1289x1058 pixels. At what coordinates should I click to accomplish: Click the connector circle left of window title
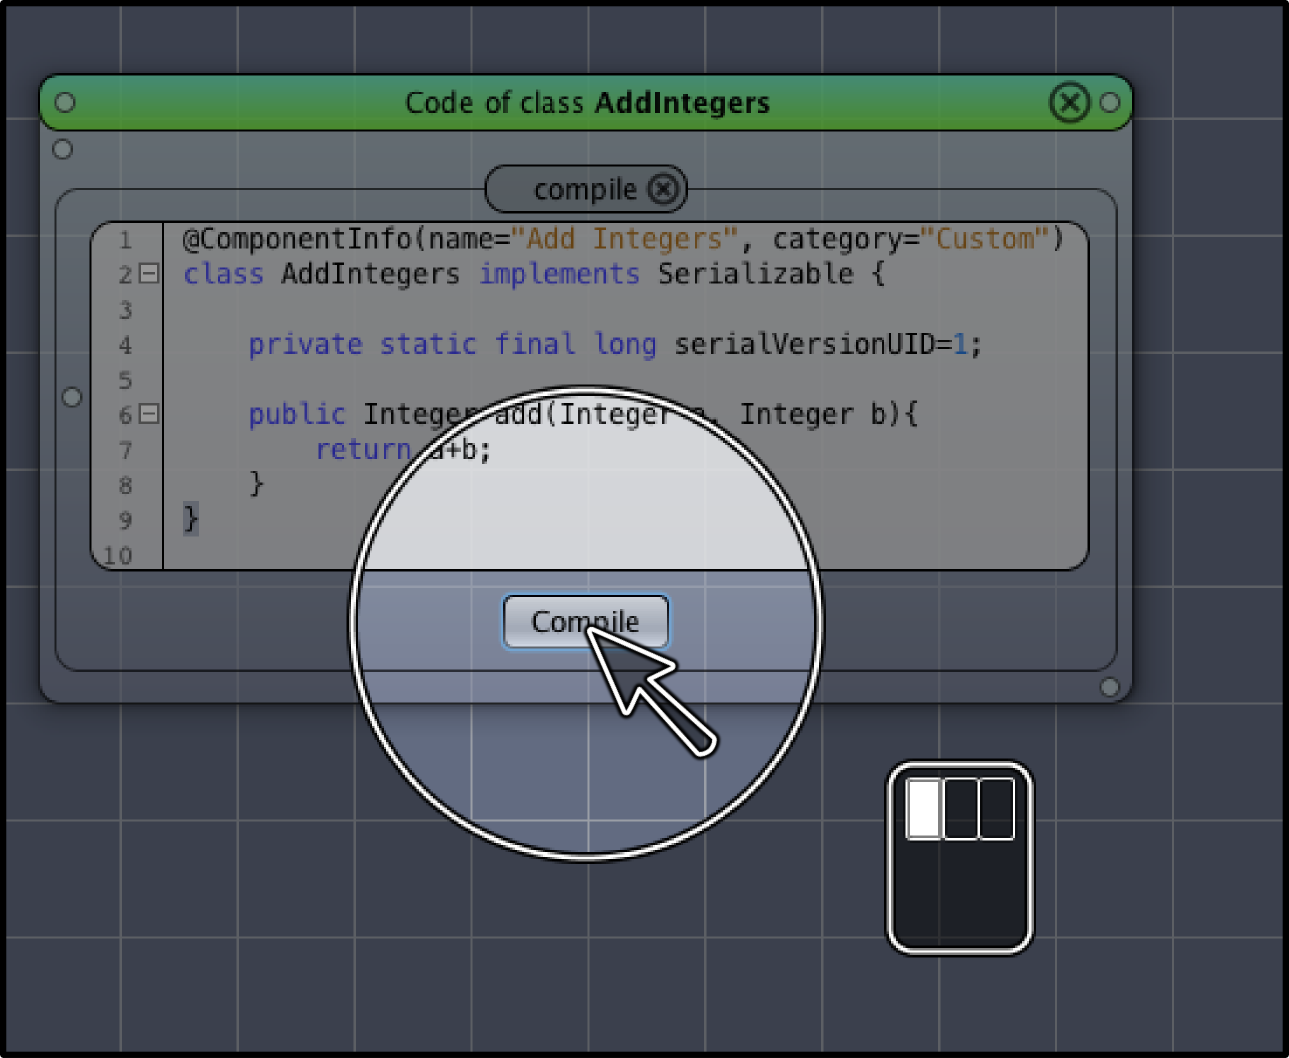65,102
